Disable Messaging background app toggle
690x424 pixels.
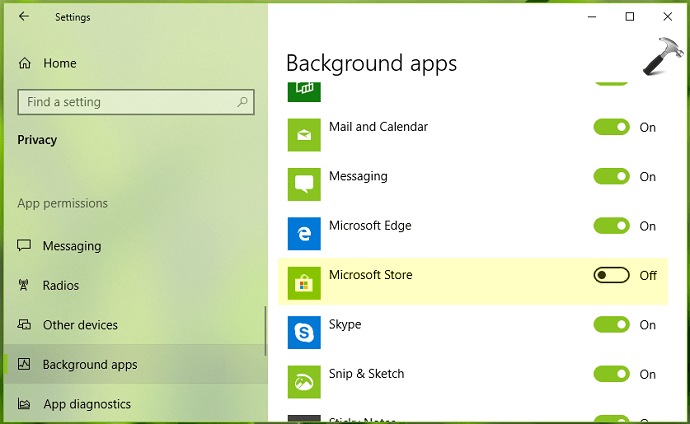pos(611,176)
